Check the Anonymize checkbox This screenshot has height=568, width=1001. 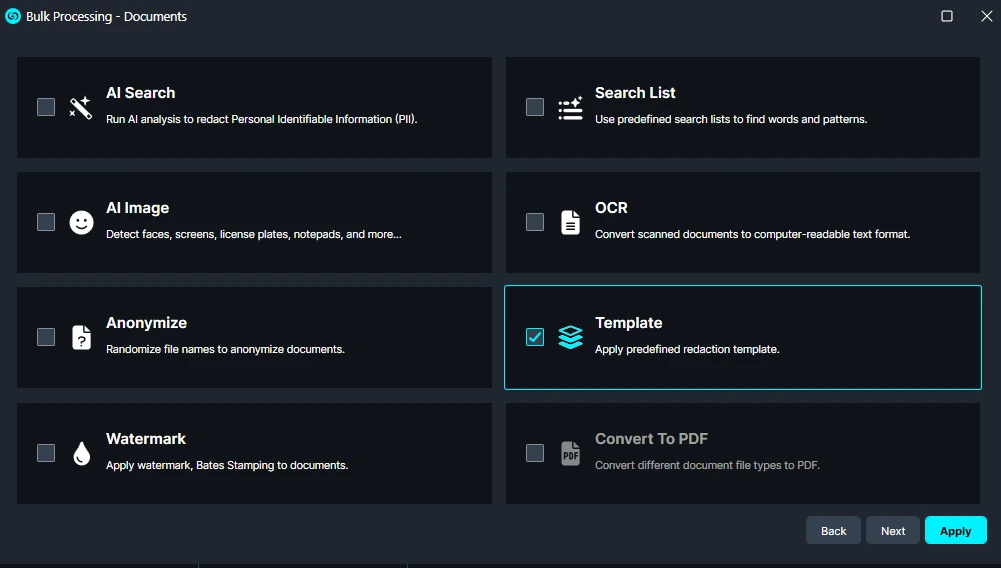pyautogui.click(x=46, y=337)
